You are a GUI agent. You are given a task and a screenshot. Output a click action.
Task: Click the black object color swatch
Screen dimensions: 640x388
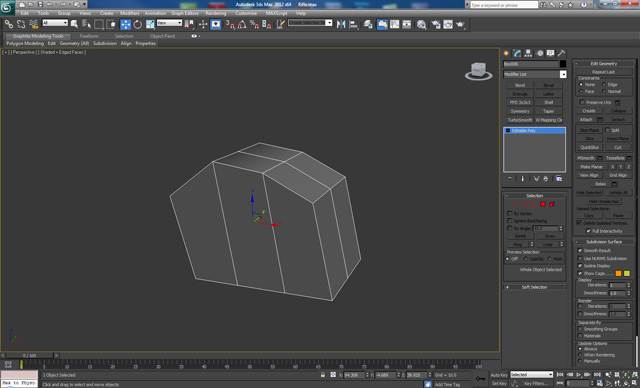[563, 64]
